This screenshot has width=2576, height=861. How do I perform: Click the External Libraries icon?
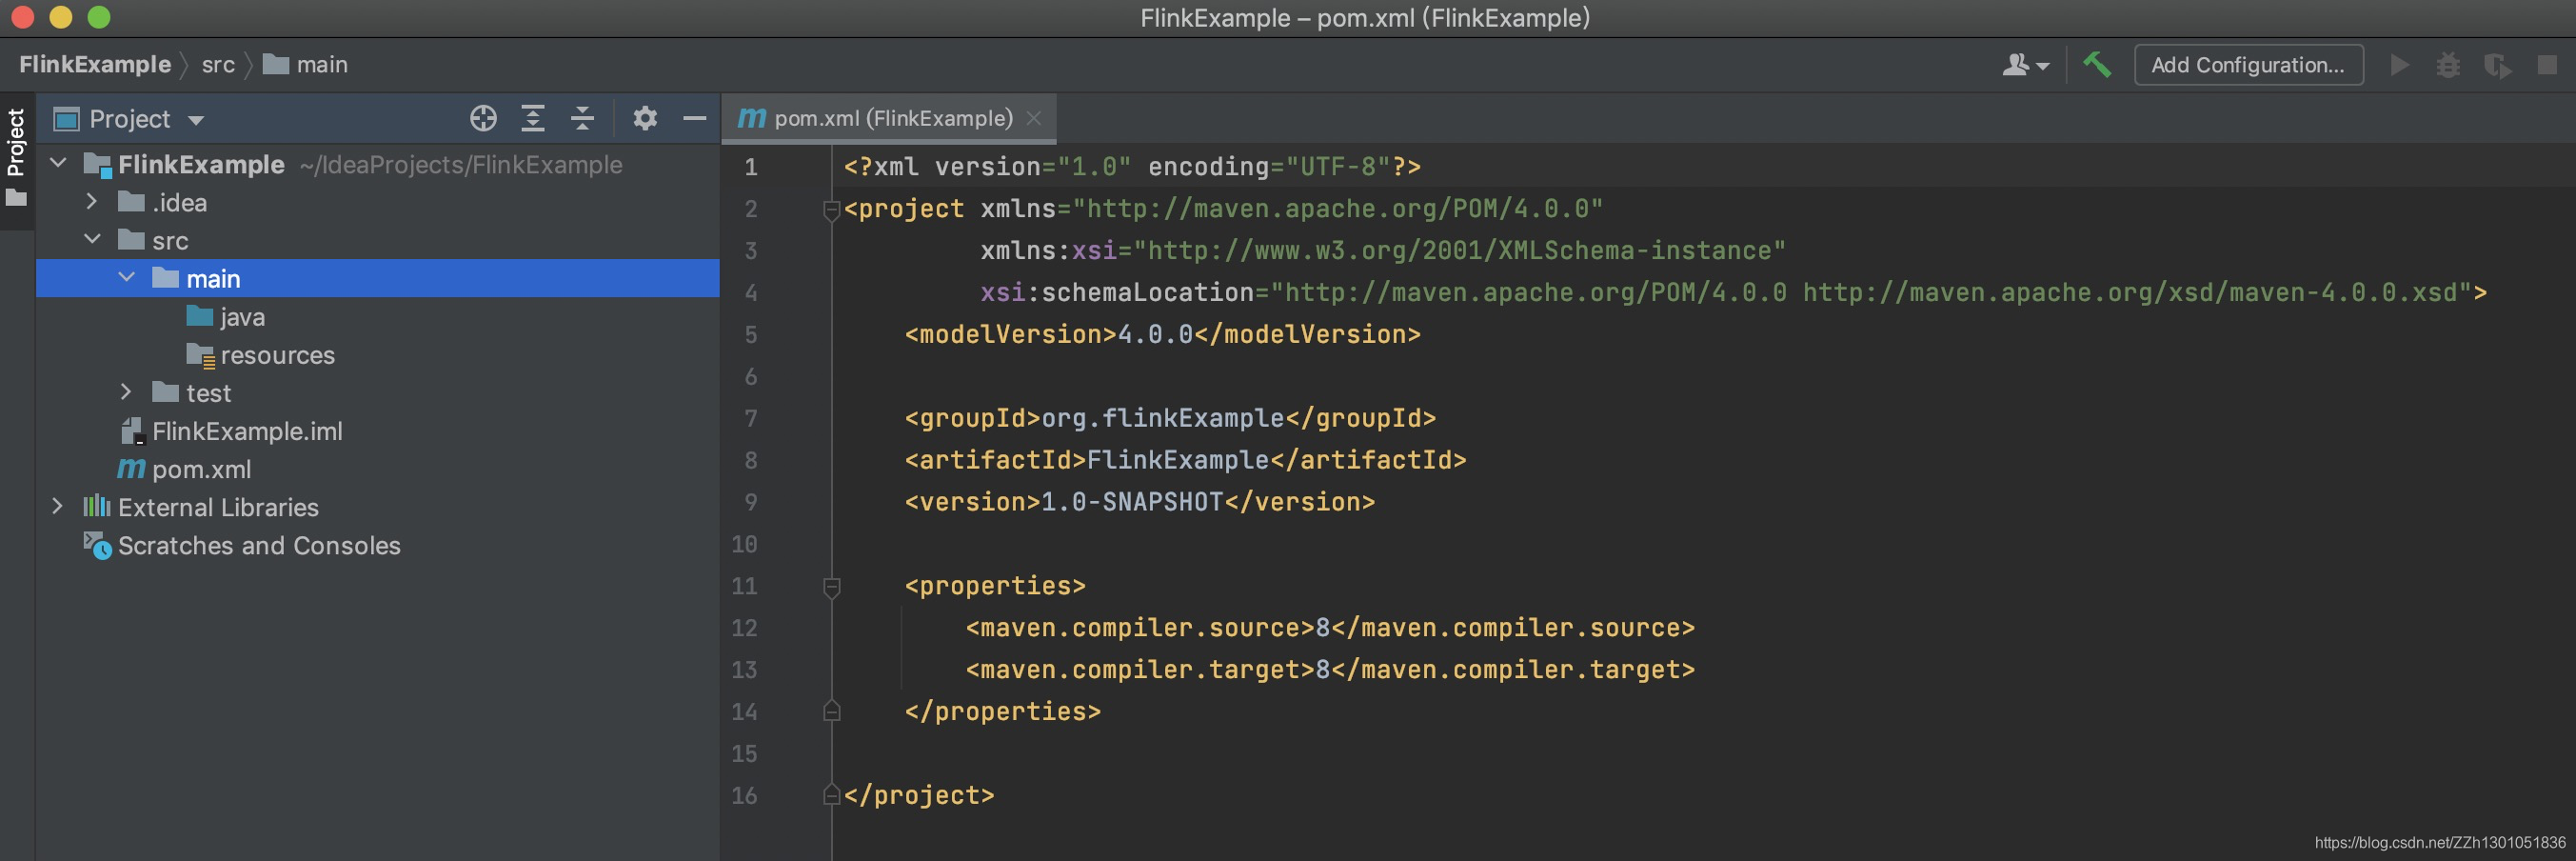point(97,507)
